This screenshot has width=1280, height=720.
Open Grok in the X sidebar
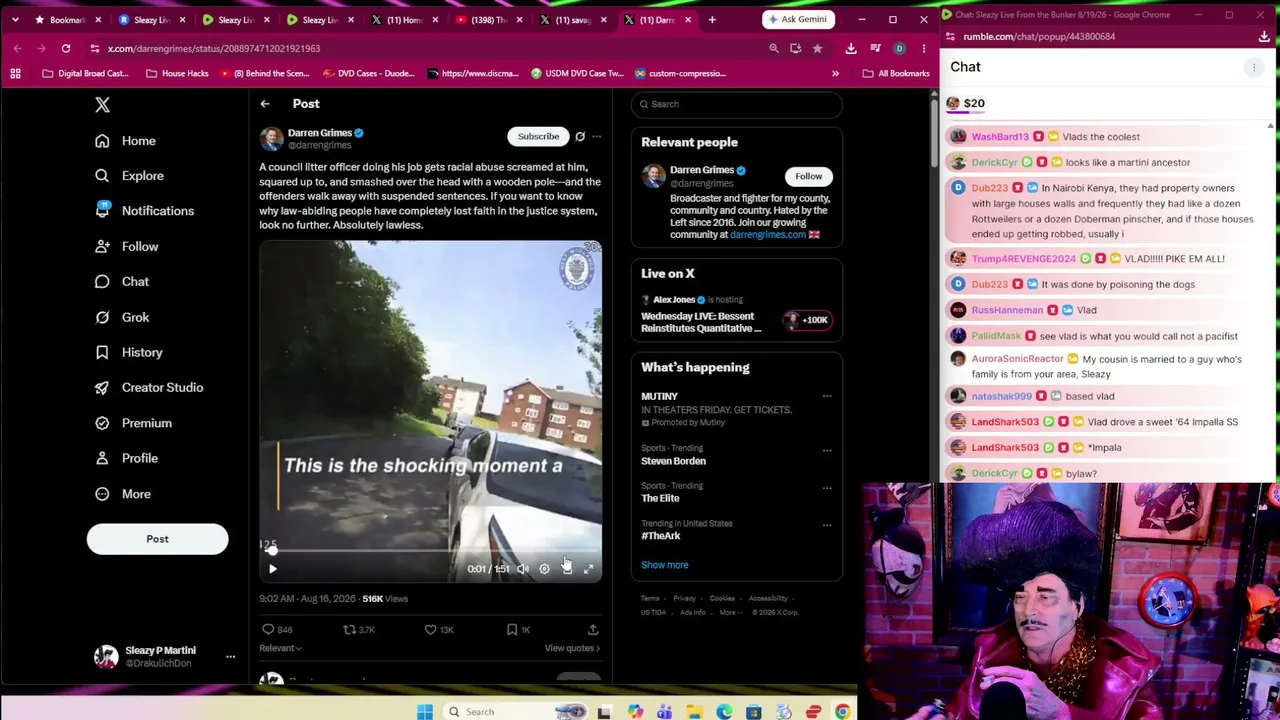122,317
